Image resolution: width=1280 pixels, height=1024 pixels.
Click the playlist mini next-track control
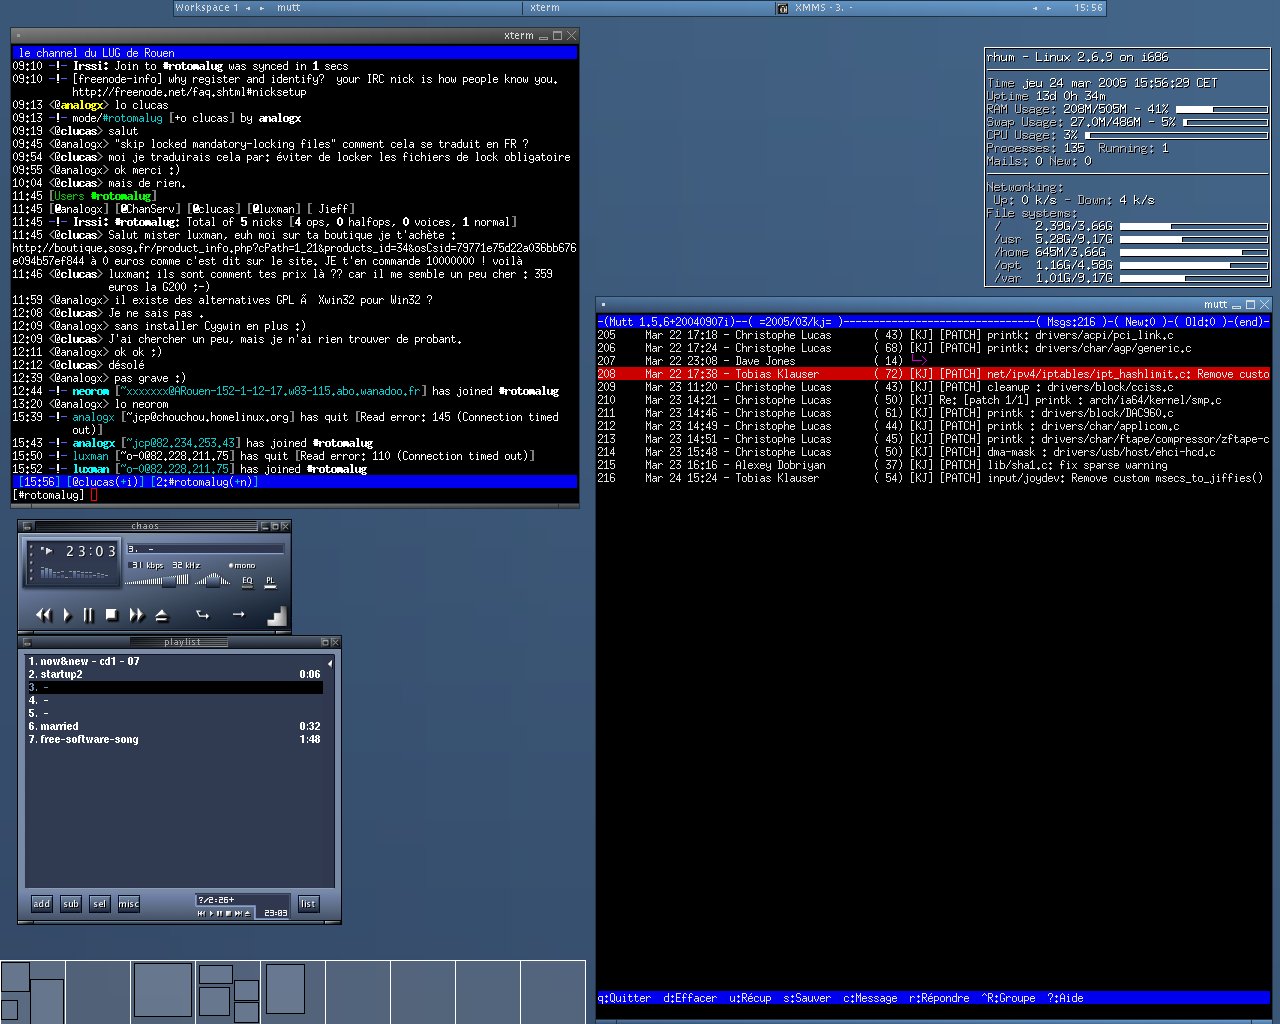click(x=238, y=913)
